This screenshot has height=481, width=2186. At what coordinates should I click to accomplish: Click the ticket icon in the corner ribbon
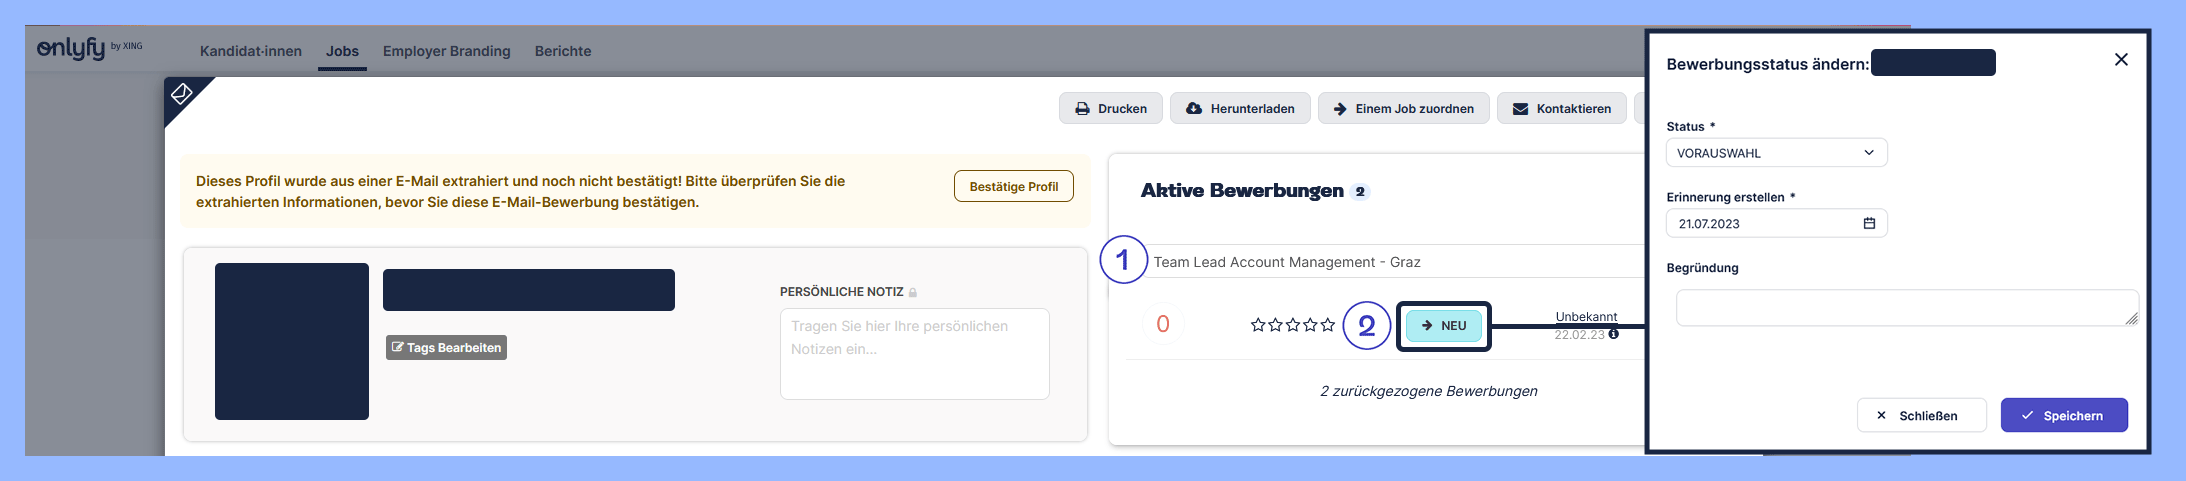pos(181,94)
